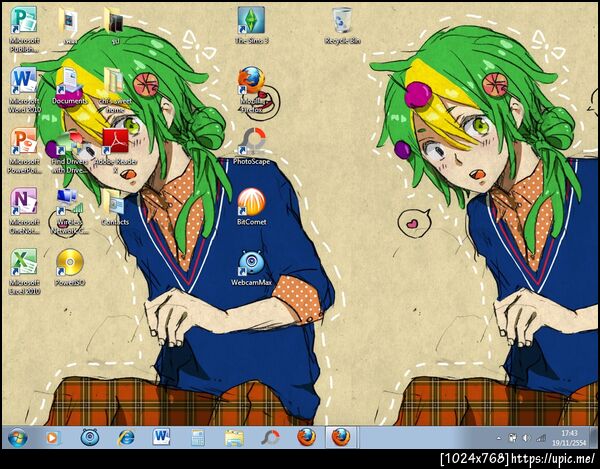The image size is (600, 469).
Task: Open Windows Explorer from the taskbar
Action: click(234, 438)
